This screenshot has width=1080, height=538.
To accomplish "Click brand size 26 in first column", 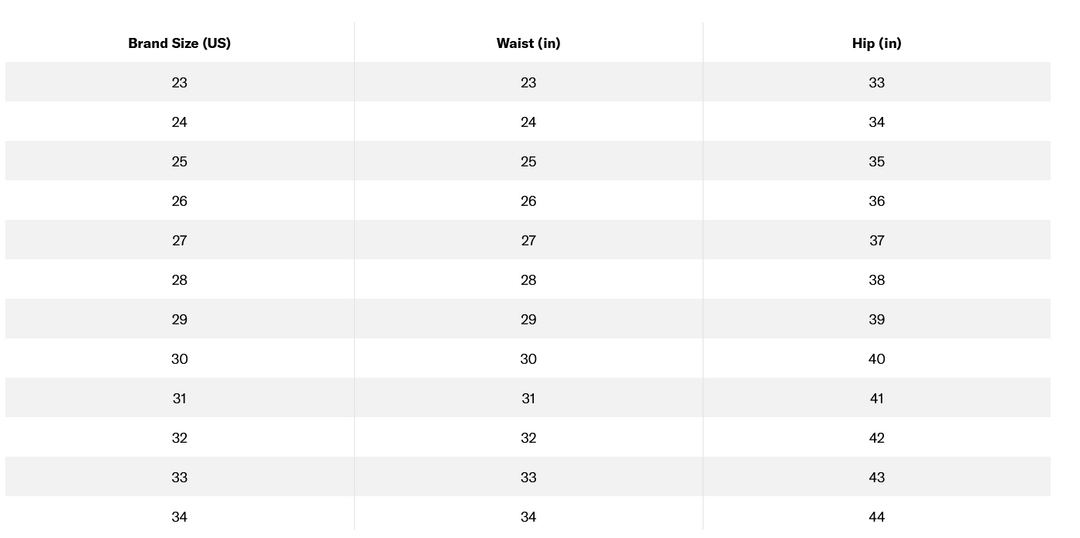I will [179, 201].
